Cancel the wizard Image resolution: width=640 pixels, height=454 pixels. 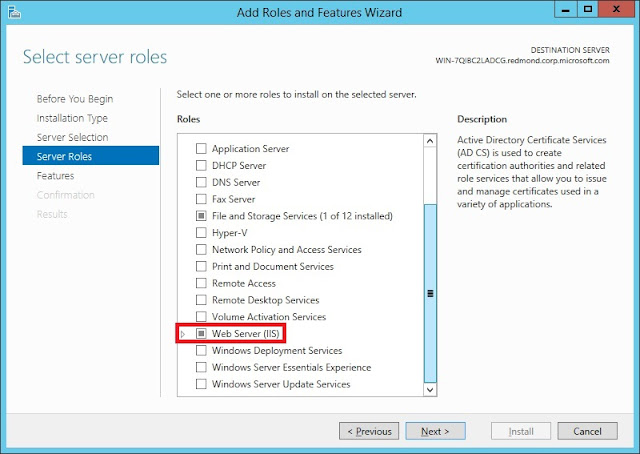(580, 431)
